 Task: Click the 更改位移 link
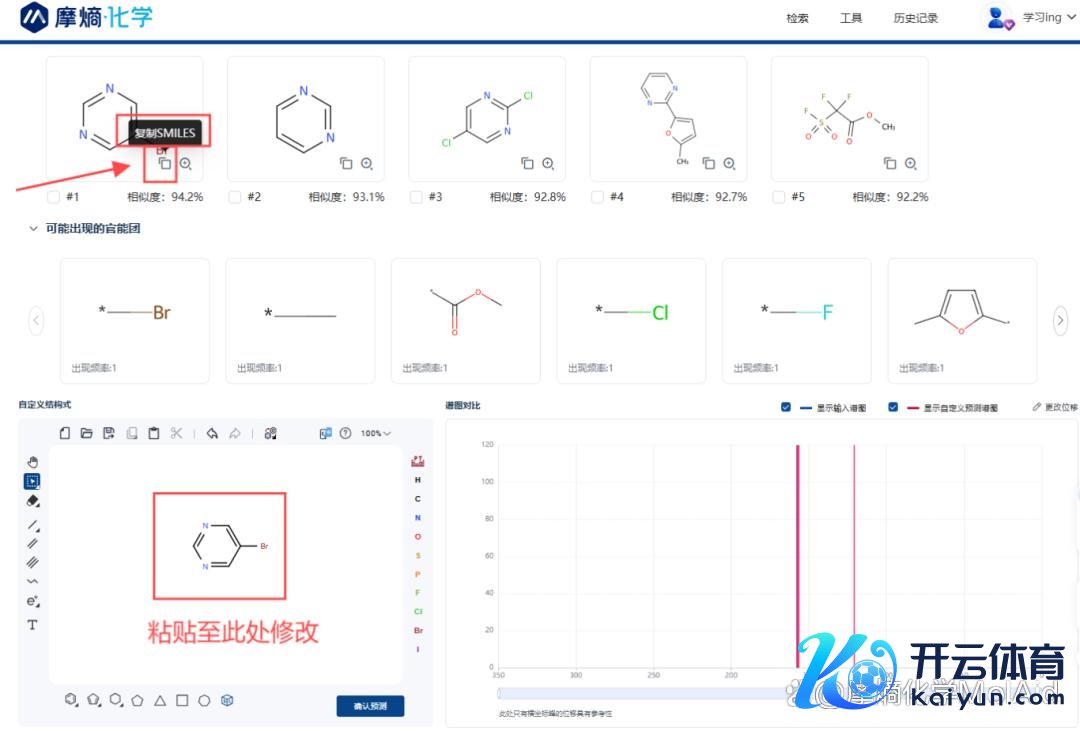tap(1055, 407)
